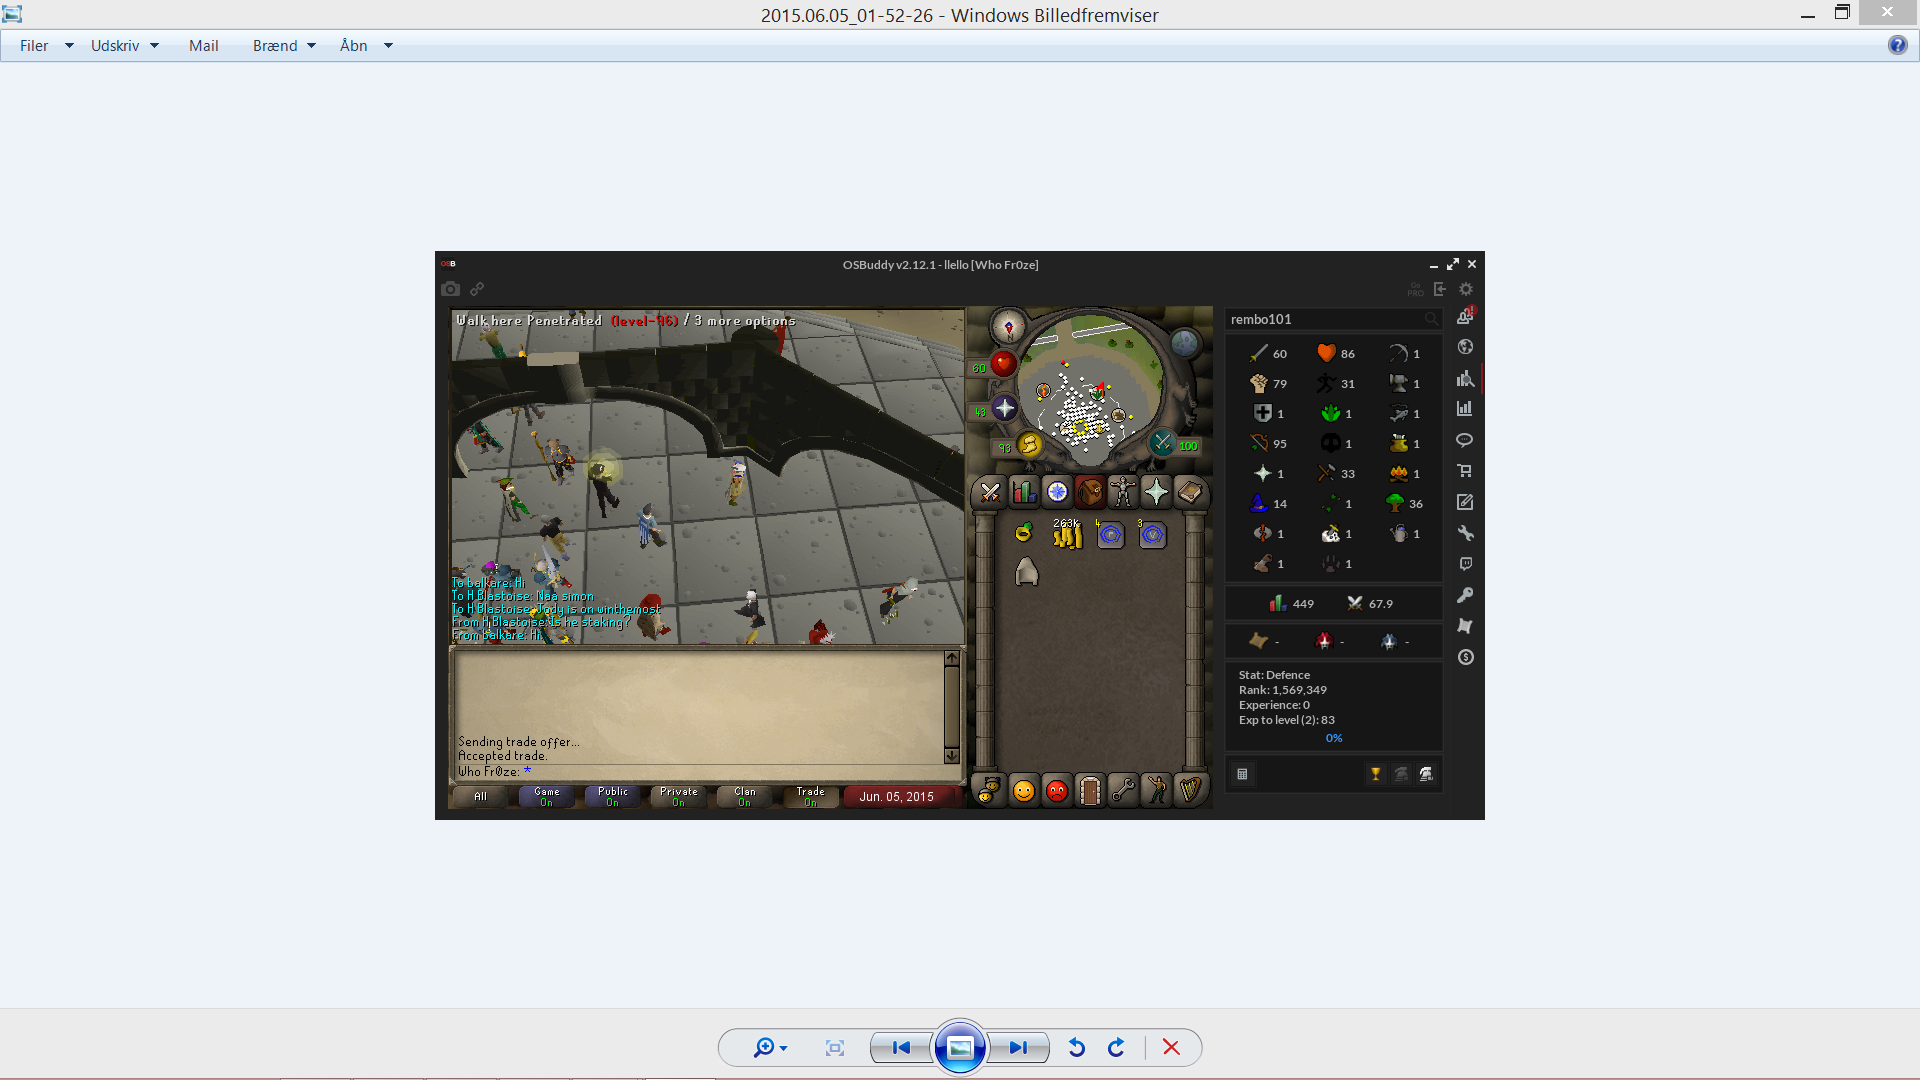This screenshot has height=1080, width=1920.
Task: Click the OSBuddy settings gear icon
Action: (x=1466, y=289)
